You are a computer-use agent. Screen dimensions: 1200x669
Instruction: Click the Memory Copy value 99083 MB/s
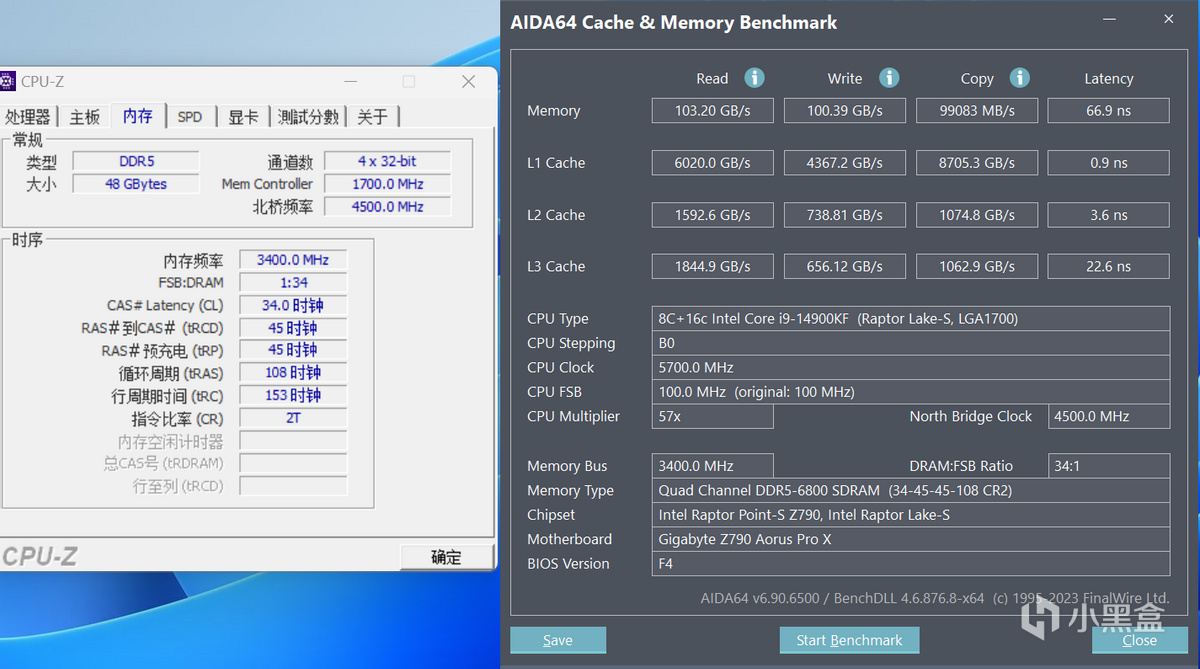(x=977, y=111)
